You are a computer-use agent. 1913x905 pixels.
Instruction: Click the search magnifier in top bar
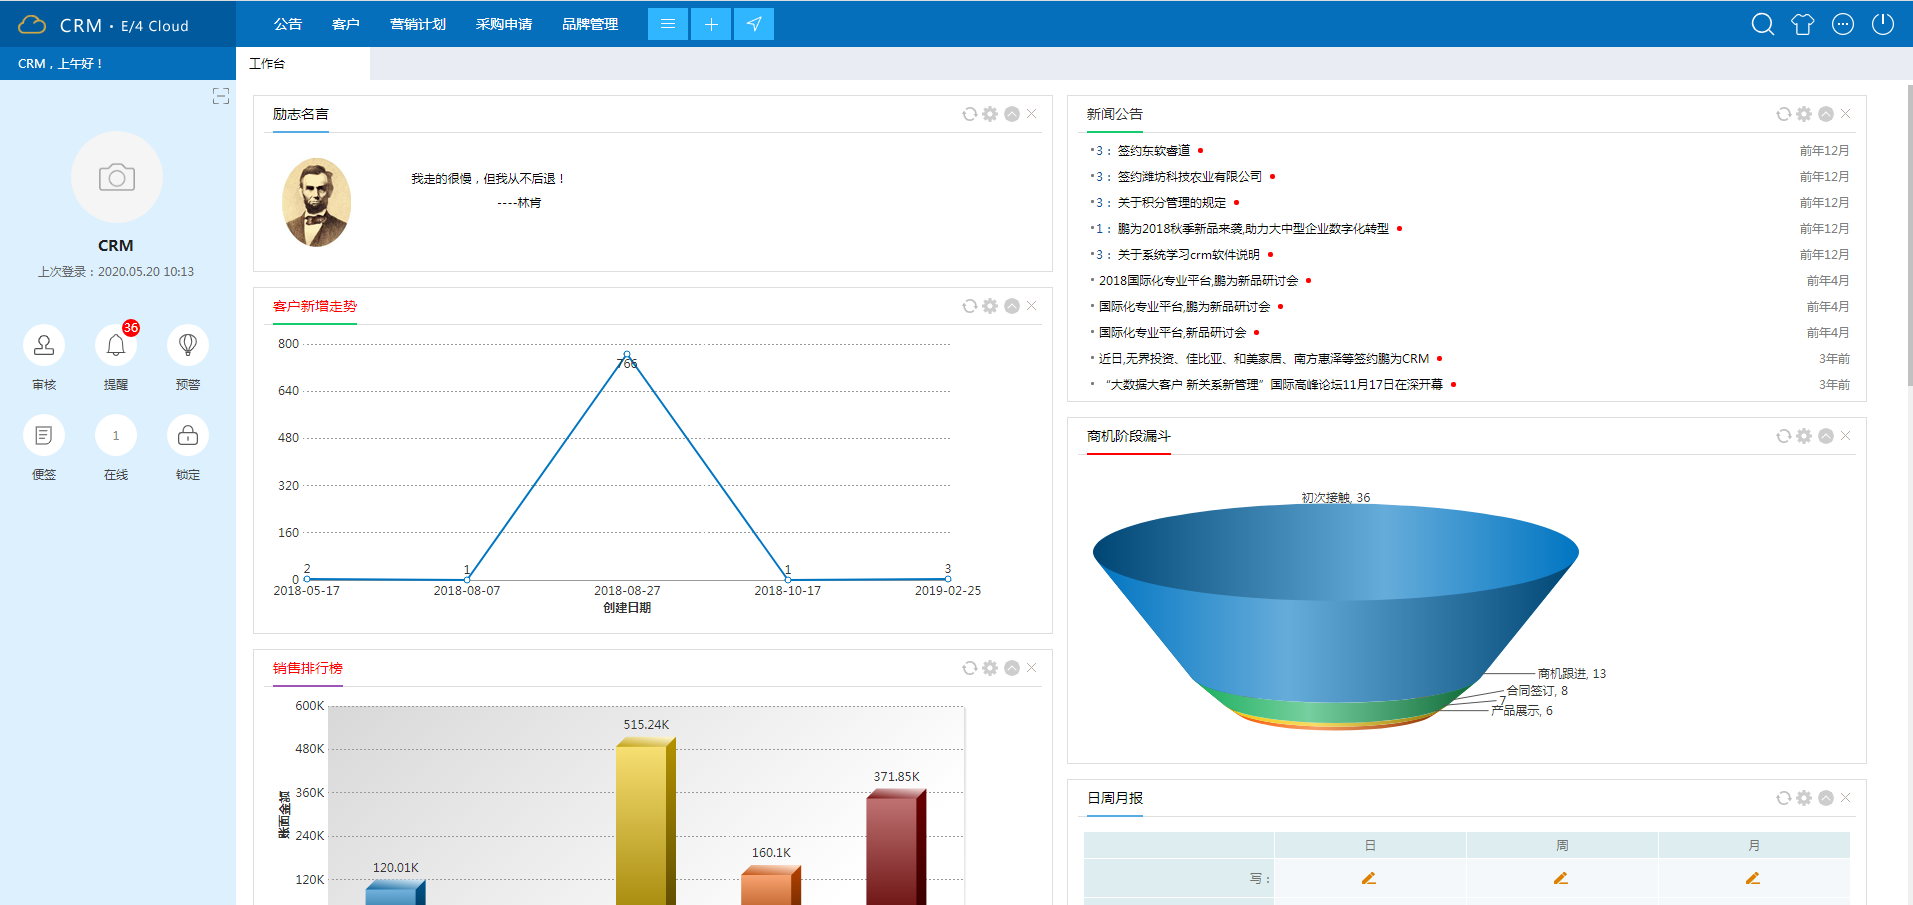coord(1762,24)
